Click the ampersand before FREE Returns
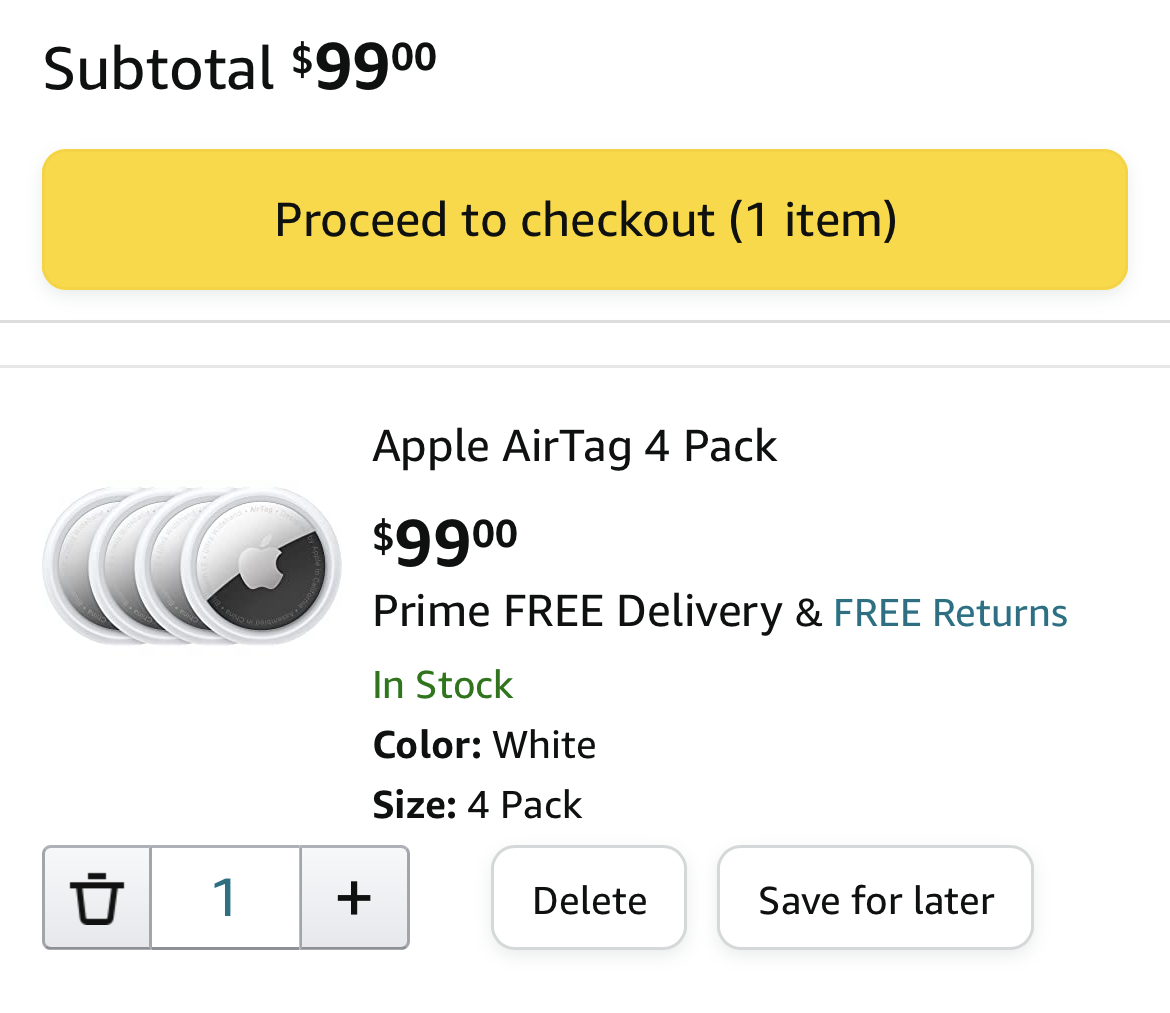 807,613
